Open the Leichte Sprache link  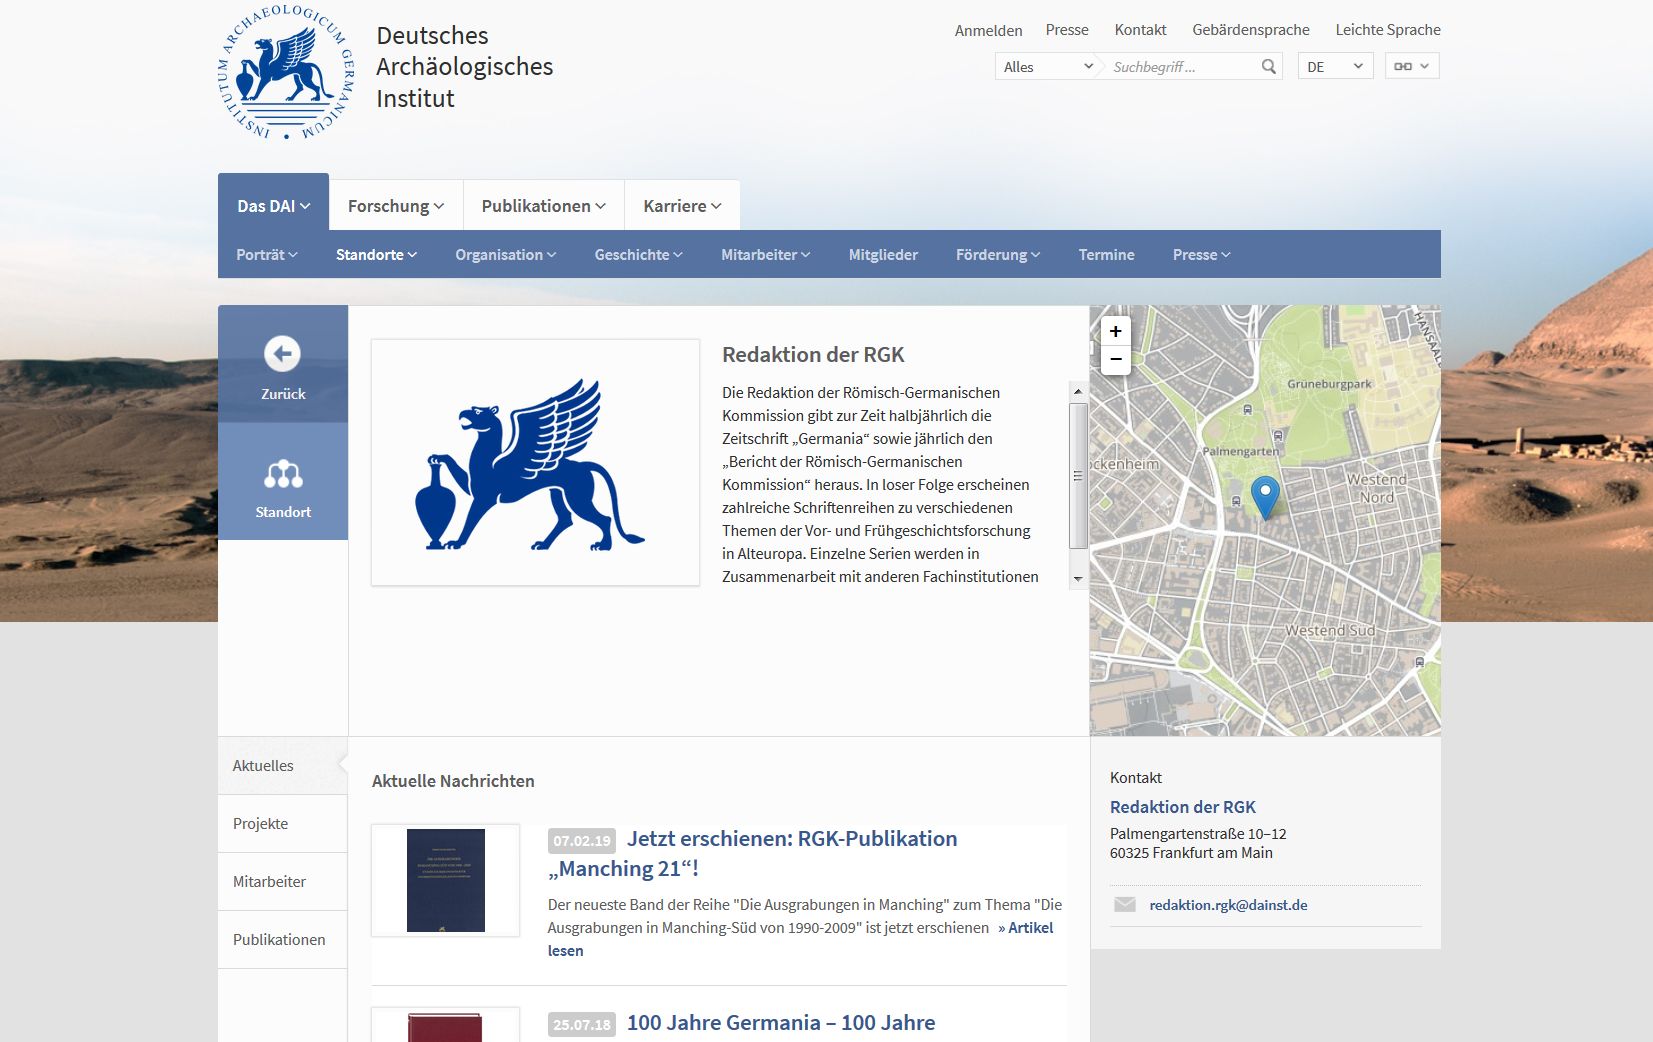[x=1388, y=30]
